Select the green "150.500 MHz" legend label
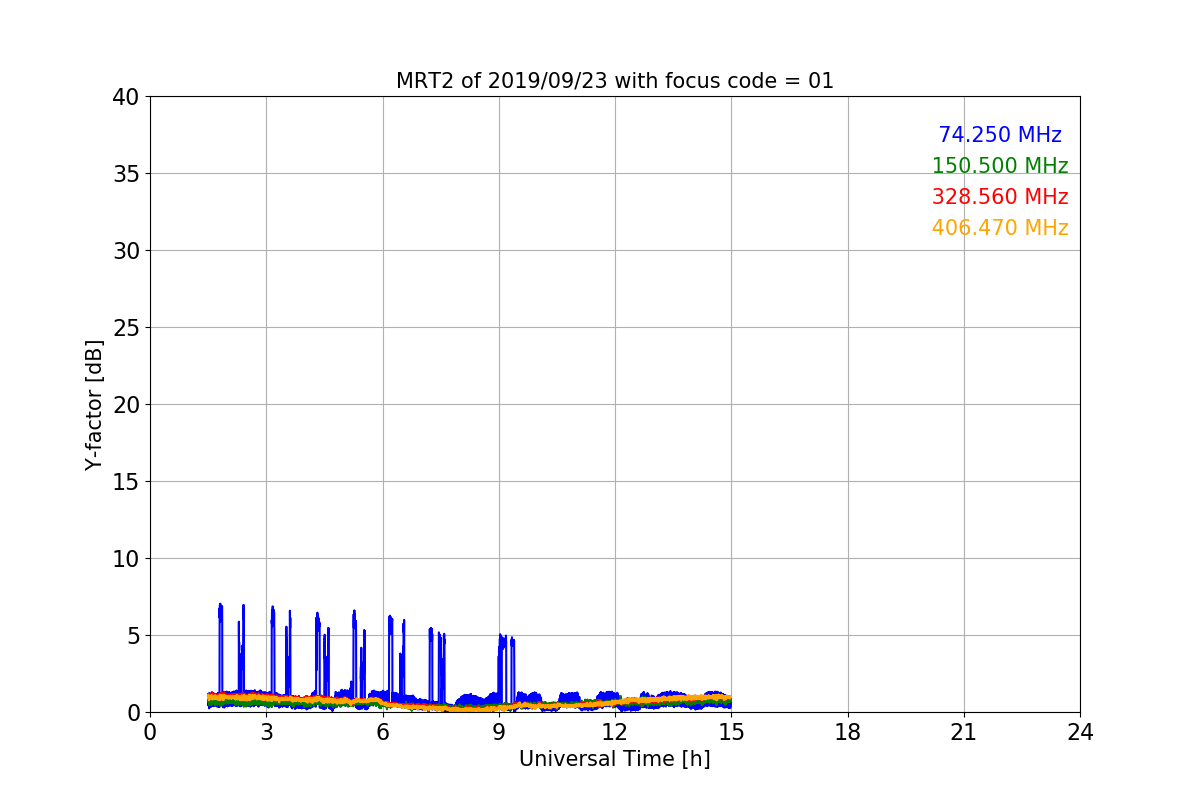The width and height of the screenshot is (1200, 800). tap(1000, 166)
